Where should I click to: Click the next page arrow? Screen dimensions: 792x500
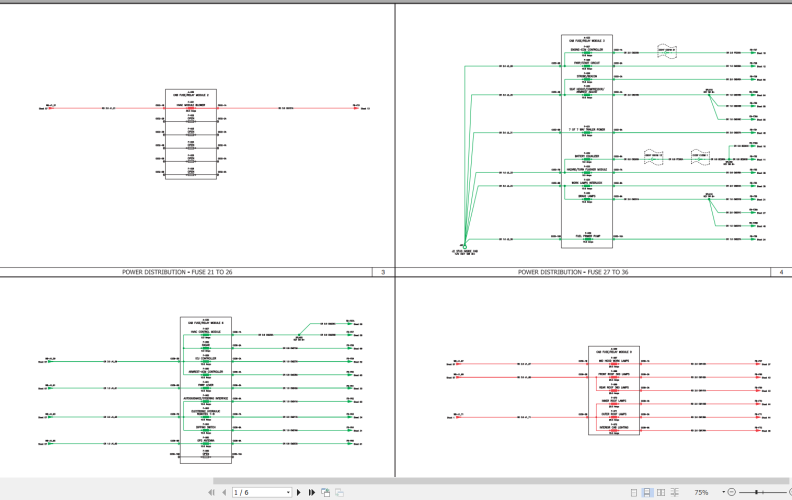299,492
